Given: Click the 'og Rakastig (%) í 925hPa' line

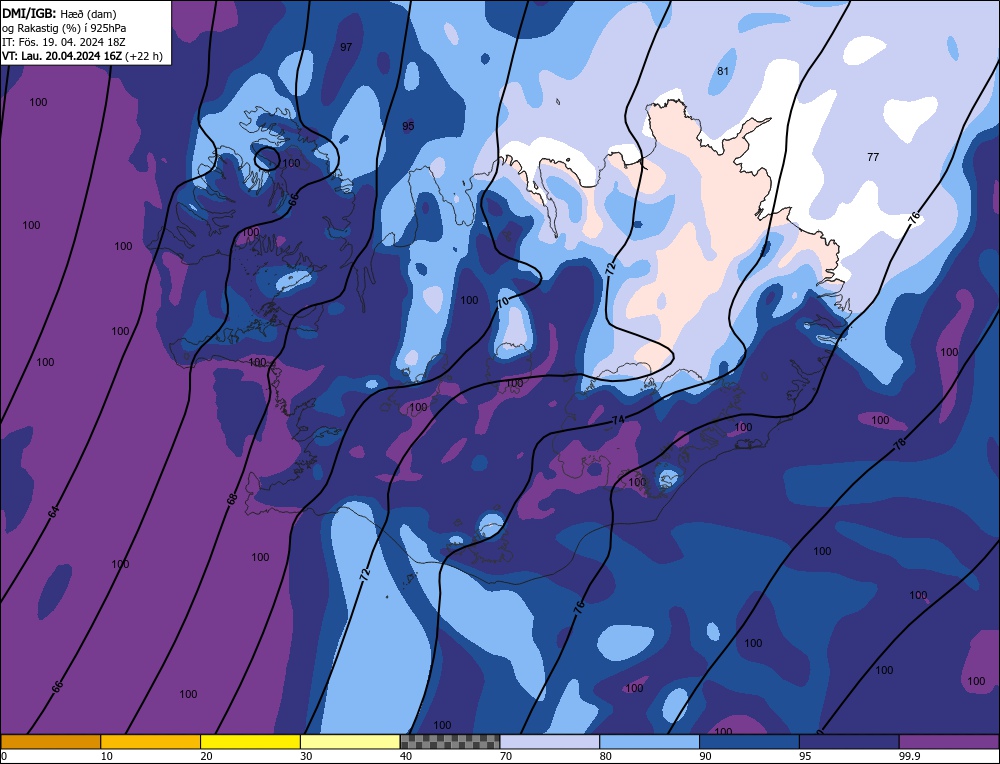Looking at the screenshot, I should [x=64, y=28].
